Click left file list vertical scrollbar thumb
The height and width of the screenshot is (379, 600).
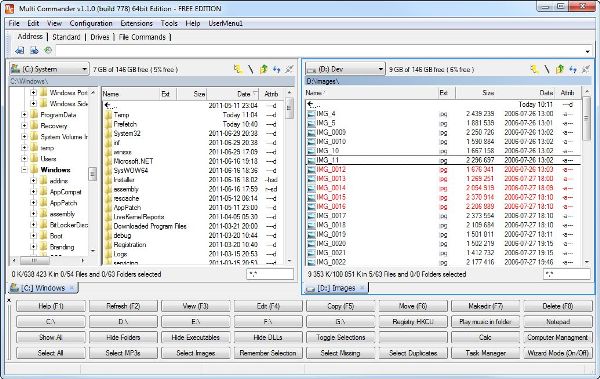pos(290,108)
